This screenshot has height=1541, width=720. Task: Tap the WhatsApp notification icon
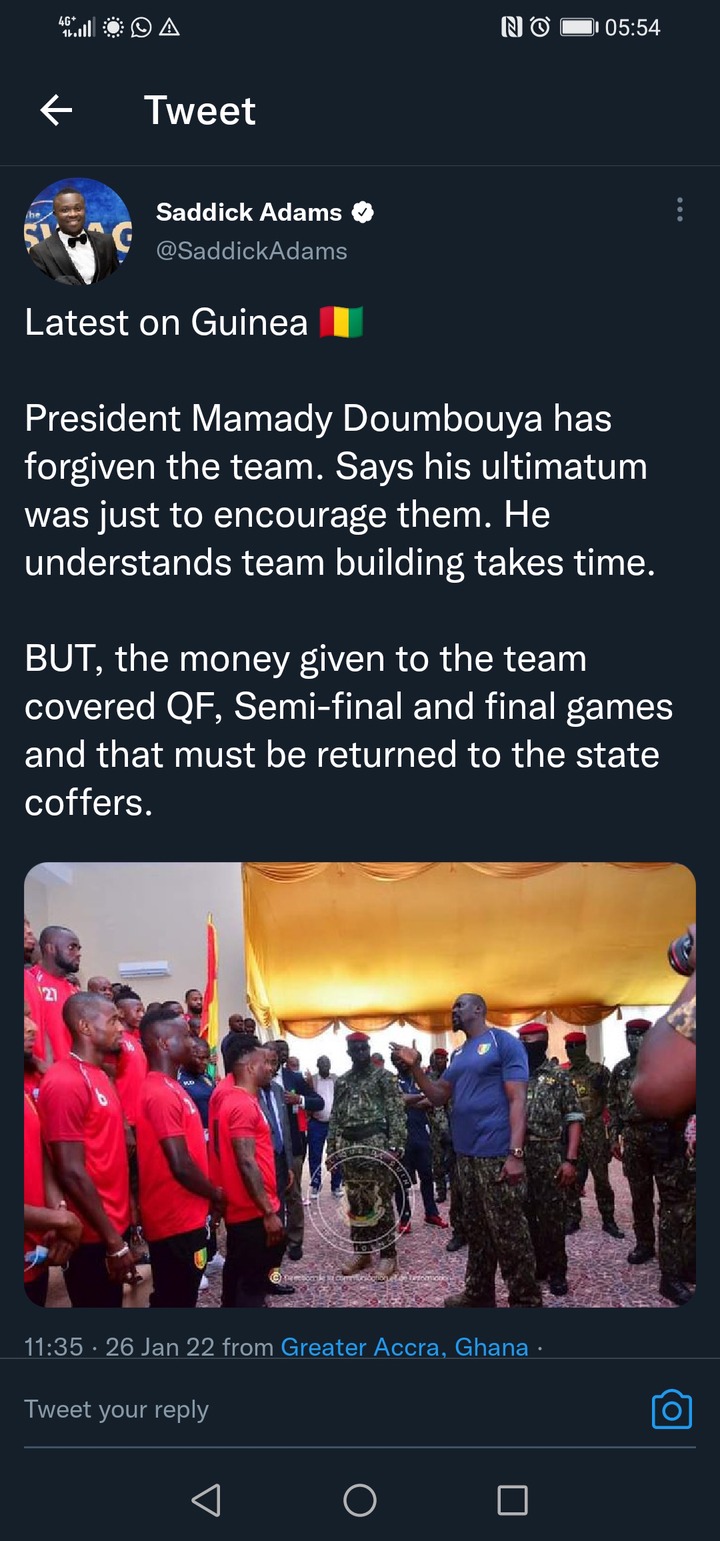pos(141,28)
